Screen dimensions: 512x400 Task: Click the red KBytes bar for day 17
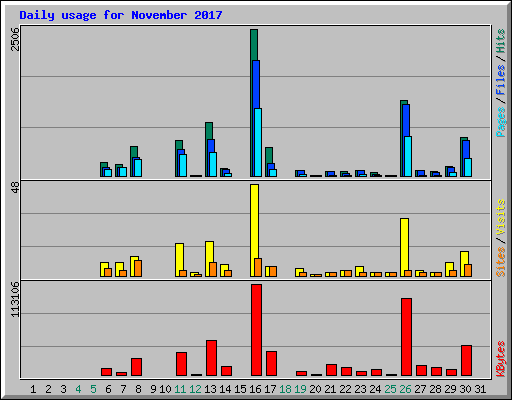(272, 364)
